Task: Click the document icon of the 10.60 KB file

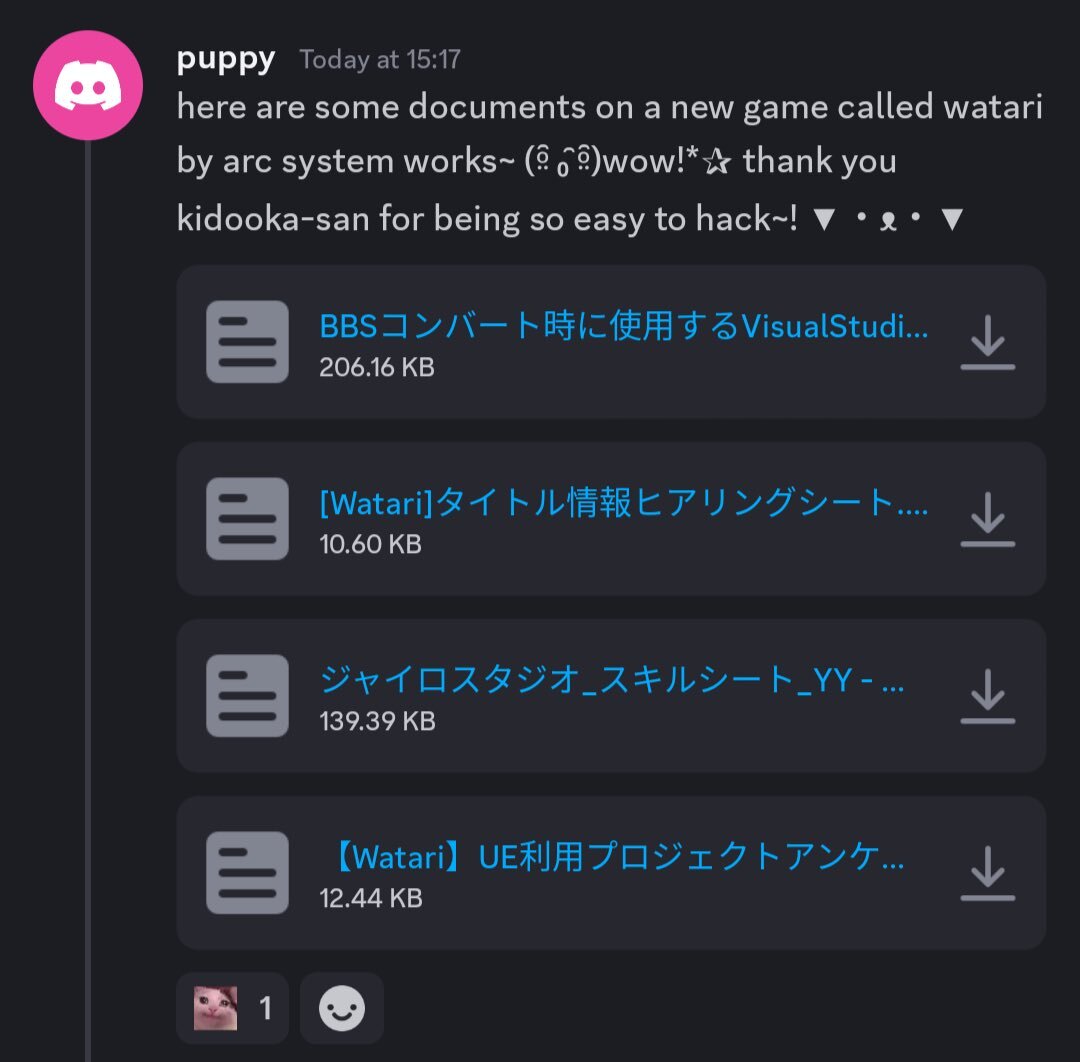Action: (x=247, y=519)
